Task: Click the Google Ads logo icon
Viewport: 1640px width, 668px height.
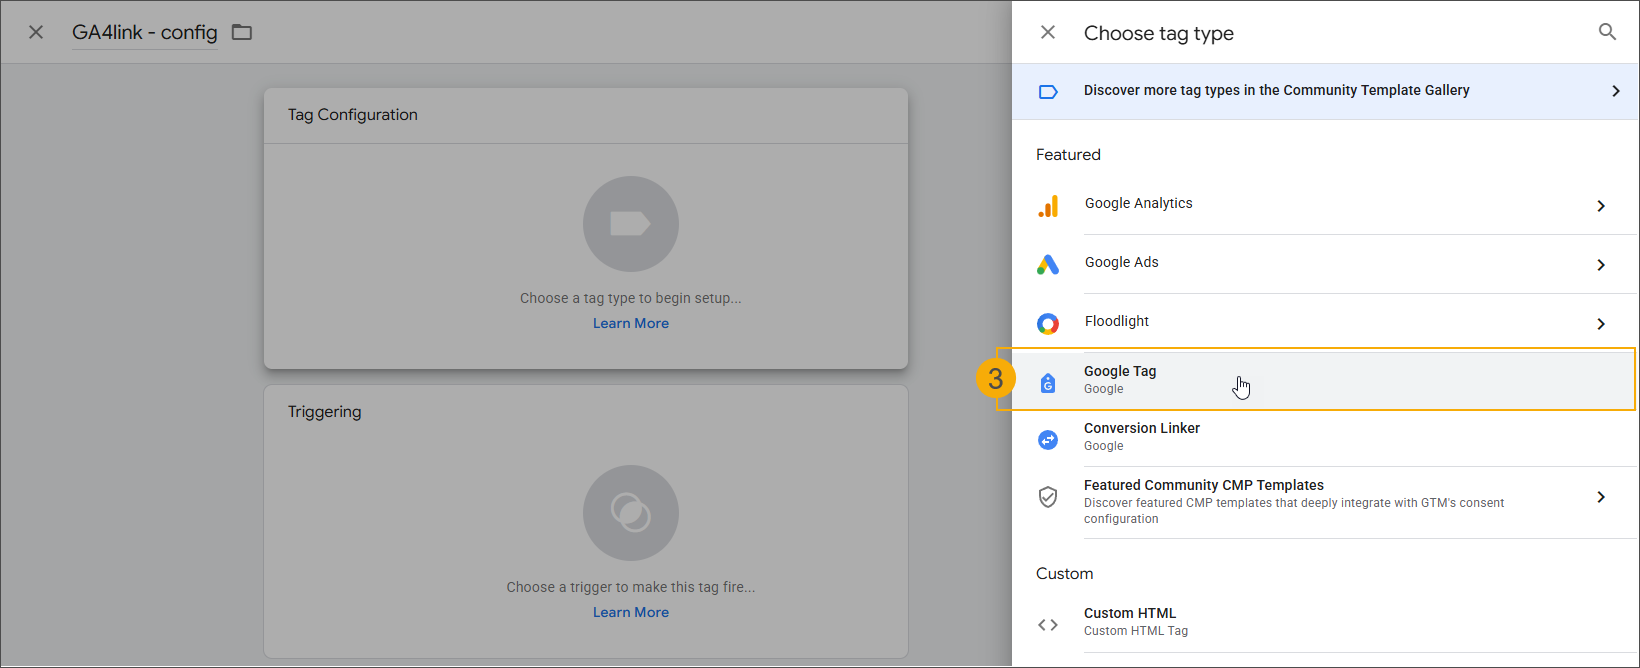Action: pos(1048,264)
